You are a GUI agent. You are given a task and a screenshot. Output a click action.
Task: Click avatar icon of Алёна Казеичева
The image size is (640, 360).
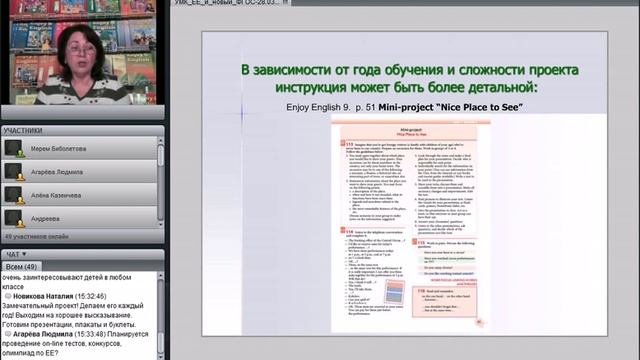(14, 195)
